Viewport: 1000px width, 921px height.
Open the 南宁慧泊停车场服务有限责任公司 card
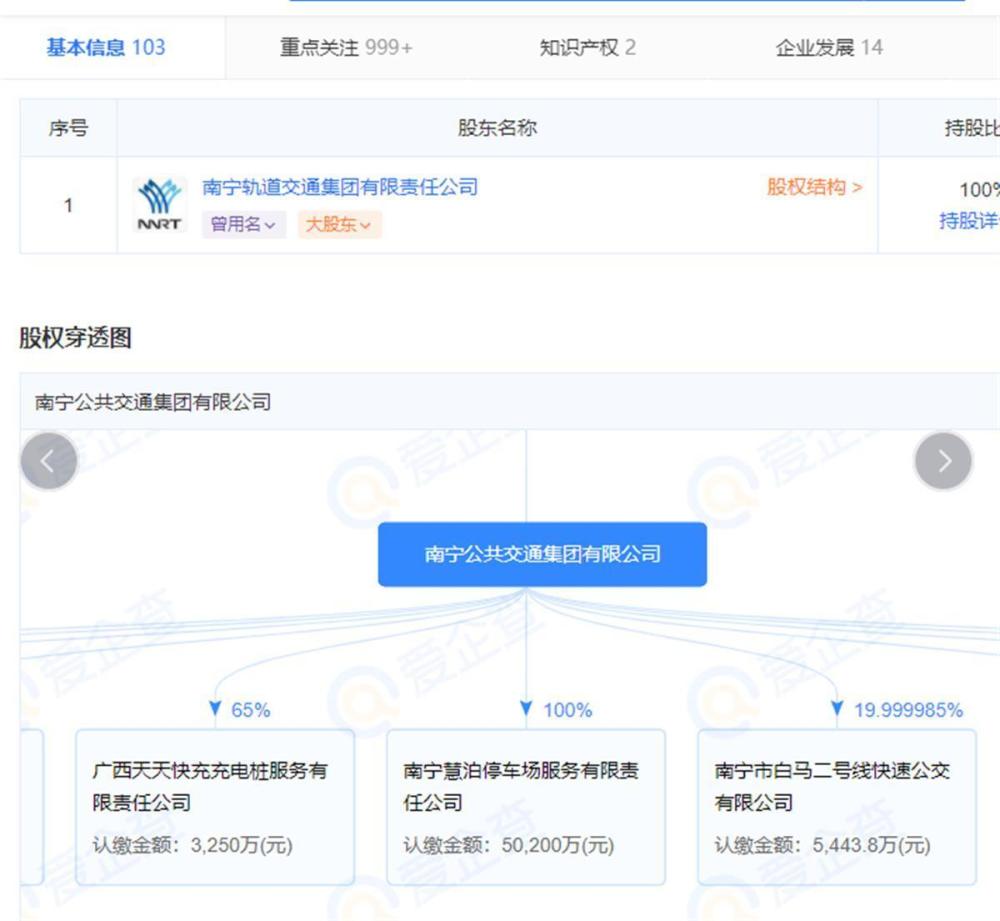[526, 807]
